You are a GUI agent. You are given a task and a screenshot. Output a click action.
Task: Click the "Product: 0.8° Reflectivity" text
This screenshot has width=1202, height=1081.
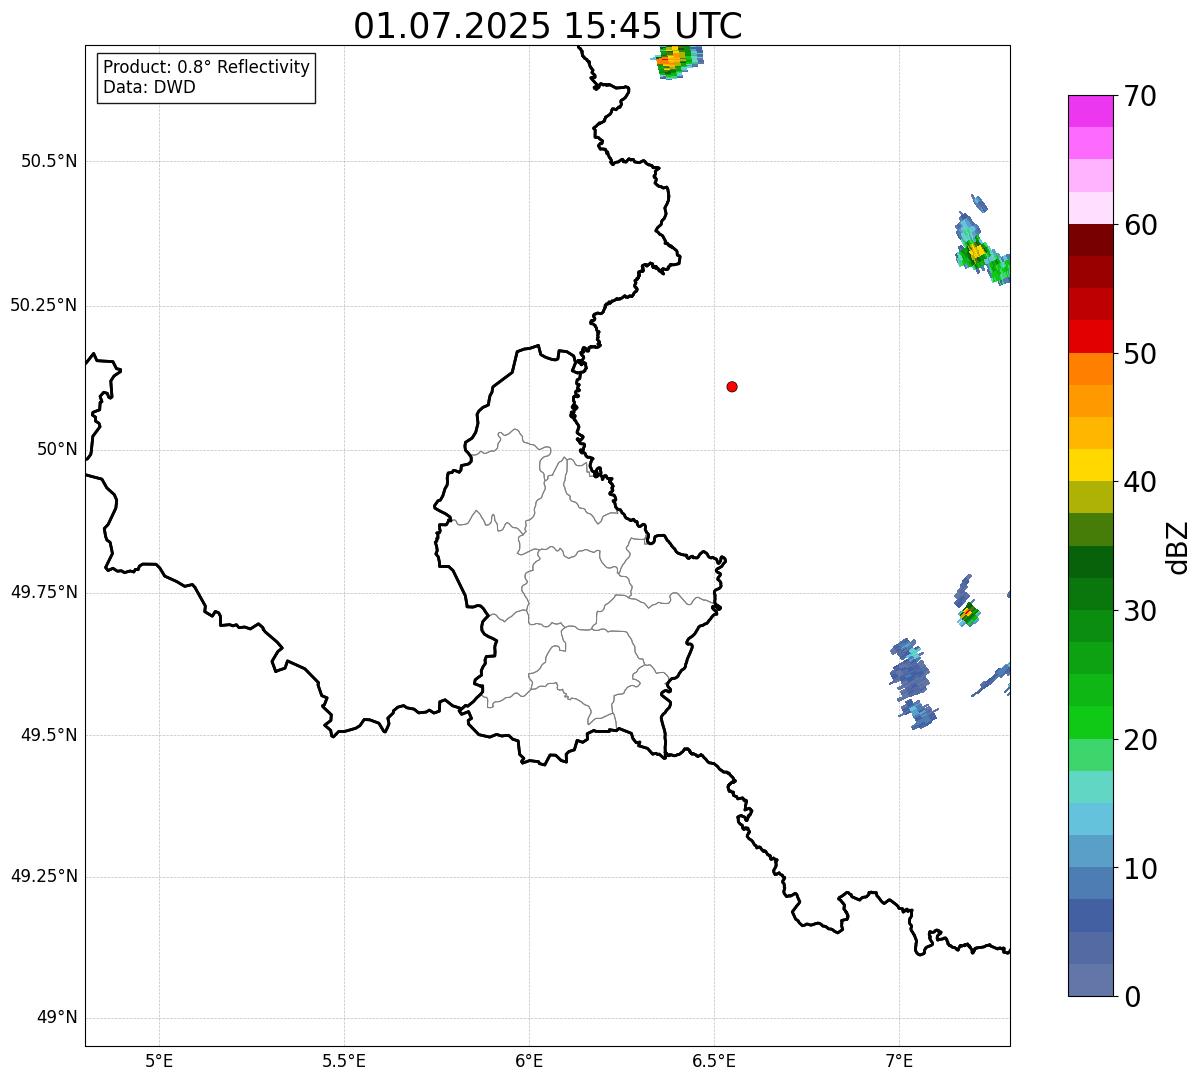(206, 67)
